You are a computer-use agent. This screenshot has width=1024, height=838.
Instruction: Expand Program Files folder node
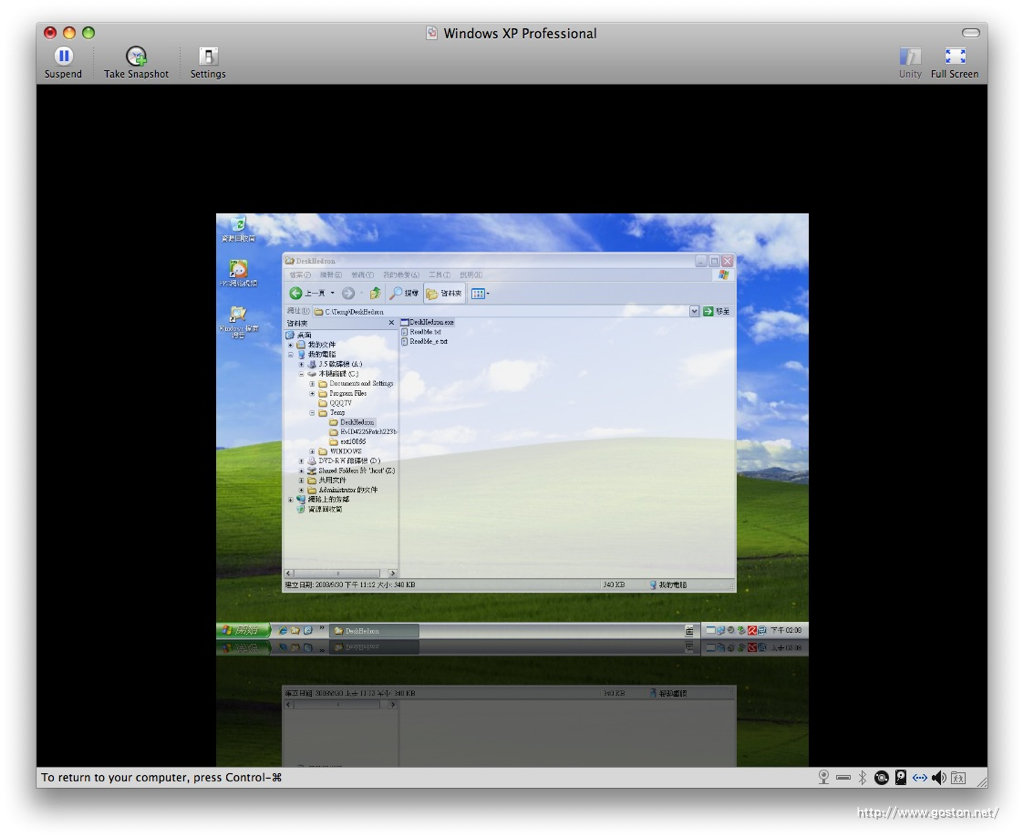[x=312, y=394]
